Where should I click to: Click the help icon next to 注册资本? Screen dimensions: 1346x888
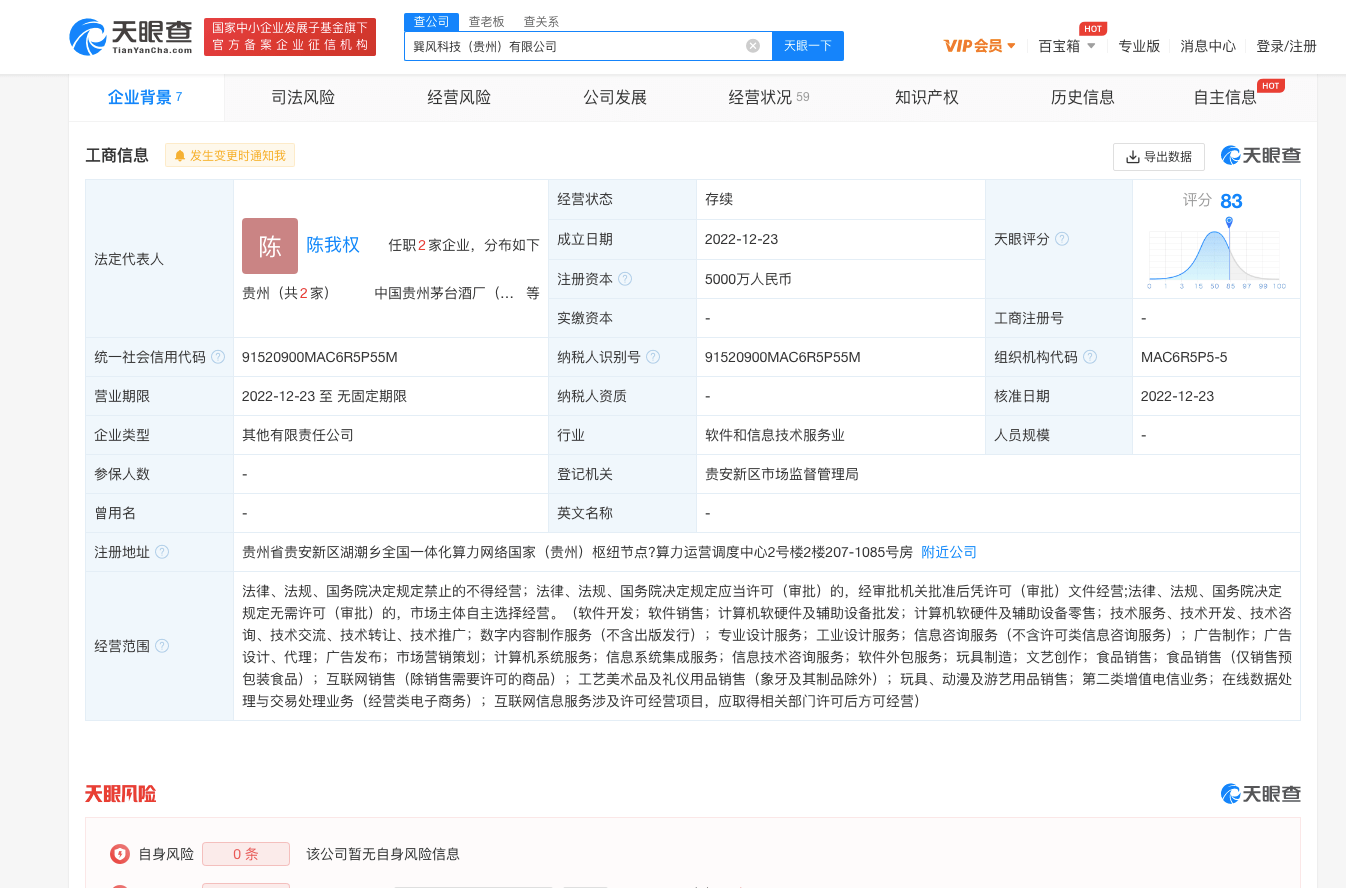[x=625, y=279]
